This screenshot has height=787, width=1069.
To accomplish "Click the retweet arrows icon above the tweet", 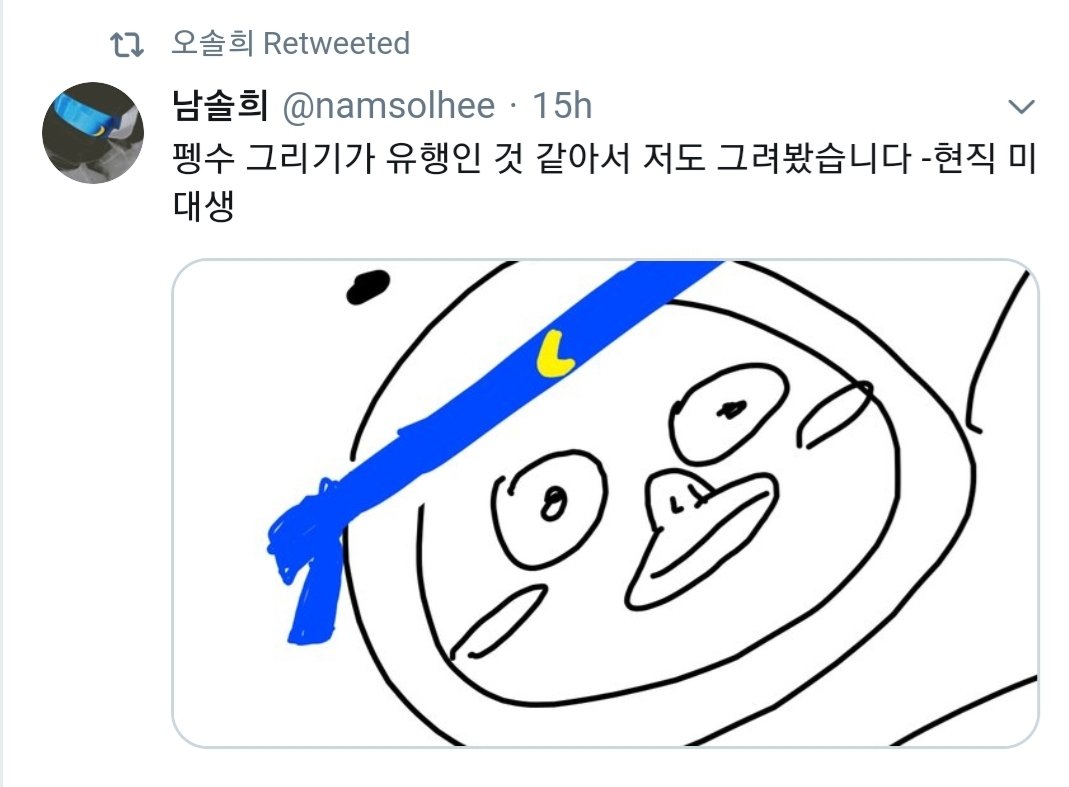I will 127,45.
